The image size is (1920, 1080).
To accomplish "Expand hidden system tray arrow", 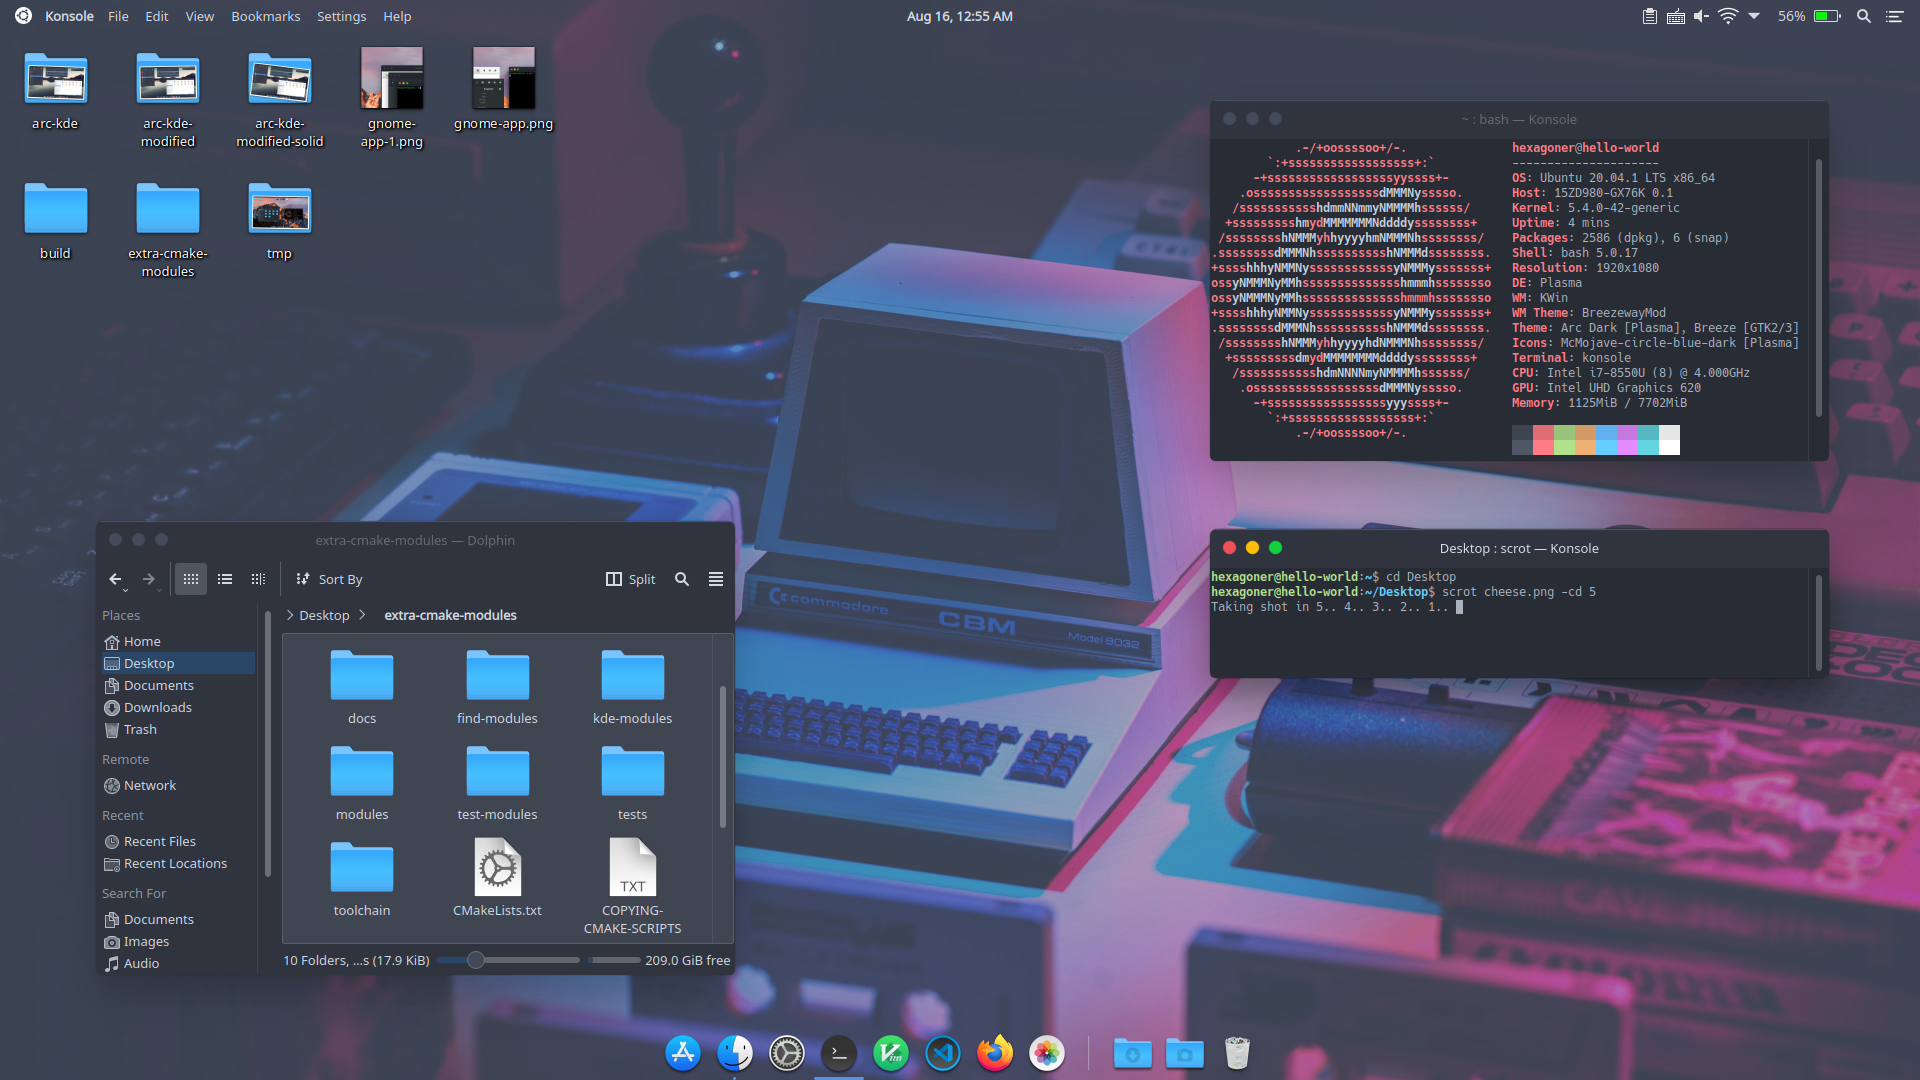I will pyautogui.click(x=1754, y=16).
